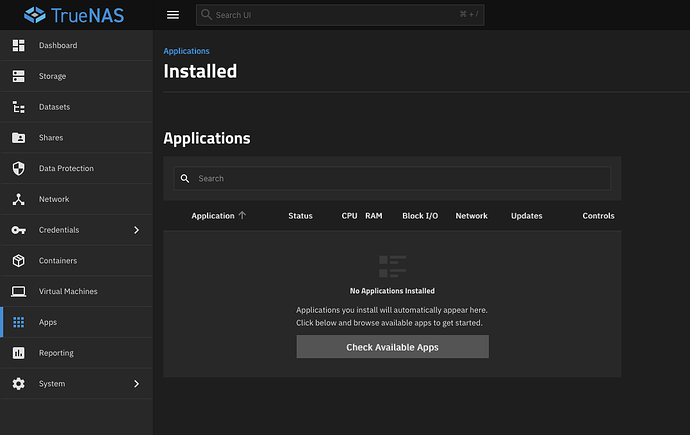Click the applications Search box
The image size is (690, 435).
392,178
